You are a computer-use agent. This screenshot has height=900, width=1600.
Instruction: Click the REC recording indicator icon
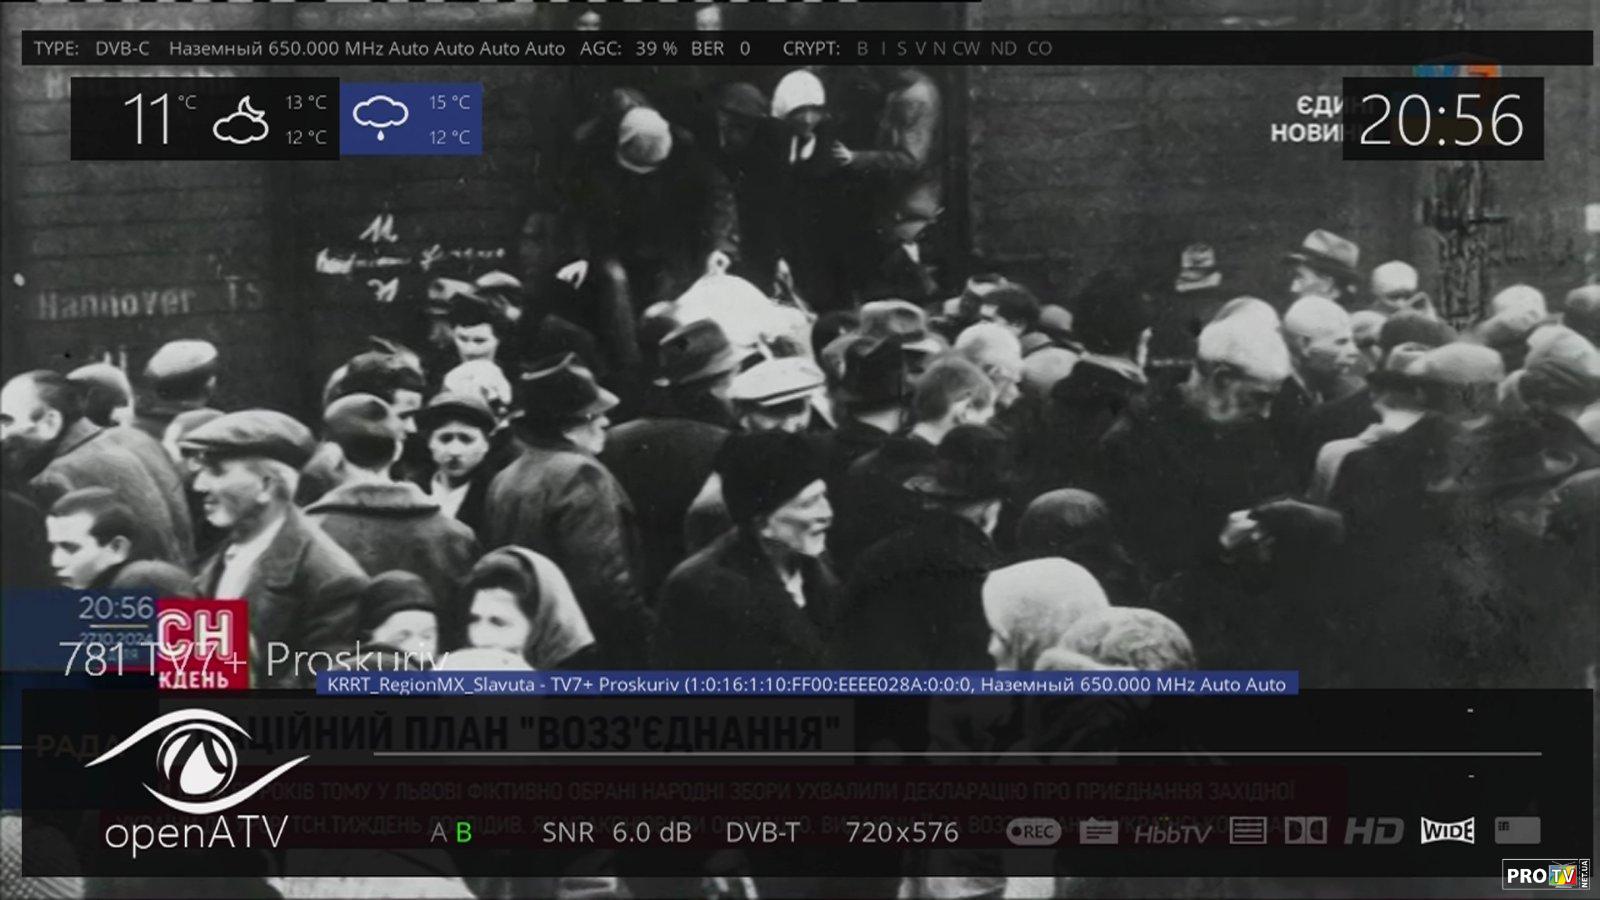[x=1033, y=831]
